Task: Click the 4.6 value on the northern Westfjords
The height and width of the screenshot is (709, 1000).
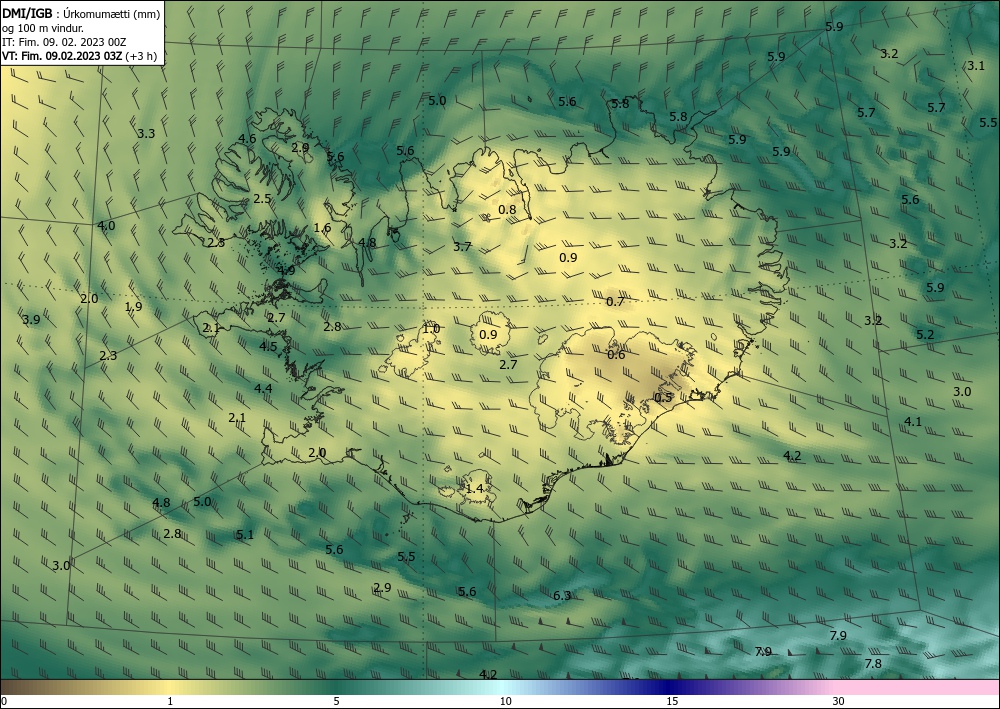Action: [x=247, y=138]
